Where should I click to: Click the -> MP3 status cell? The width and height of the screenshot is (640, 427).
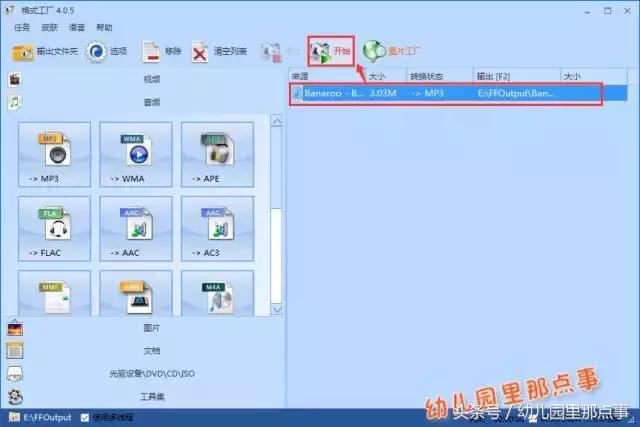(427, 93)
